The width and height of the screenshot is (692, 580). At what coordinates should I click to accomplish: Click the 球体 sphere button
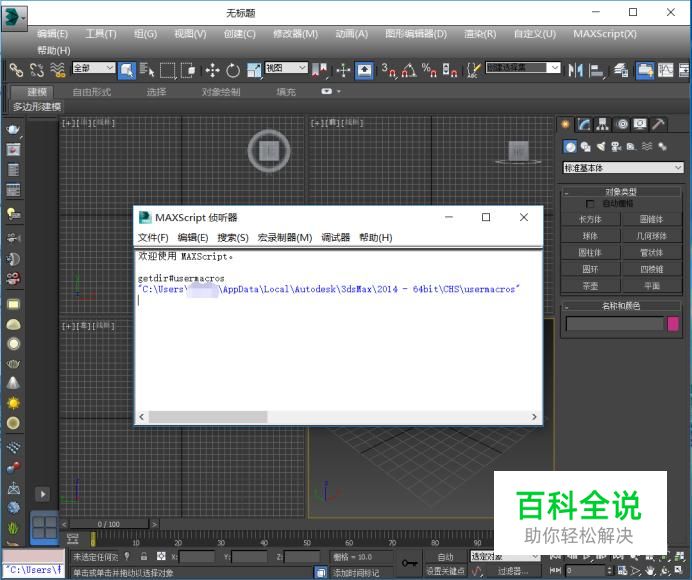tap(590, 236)
